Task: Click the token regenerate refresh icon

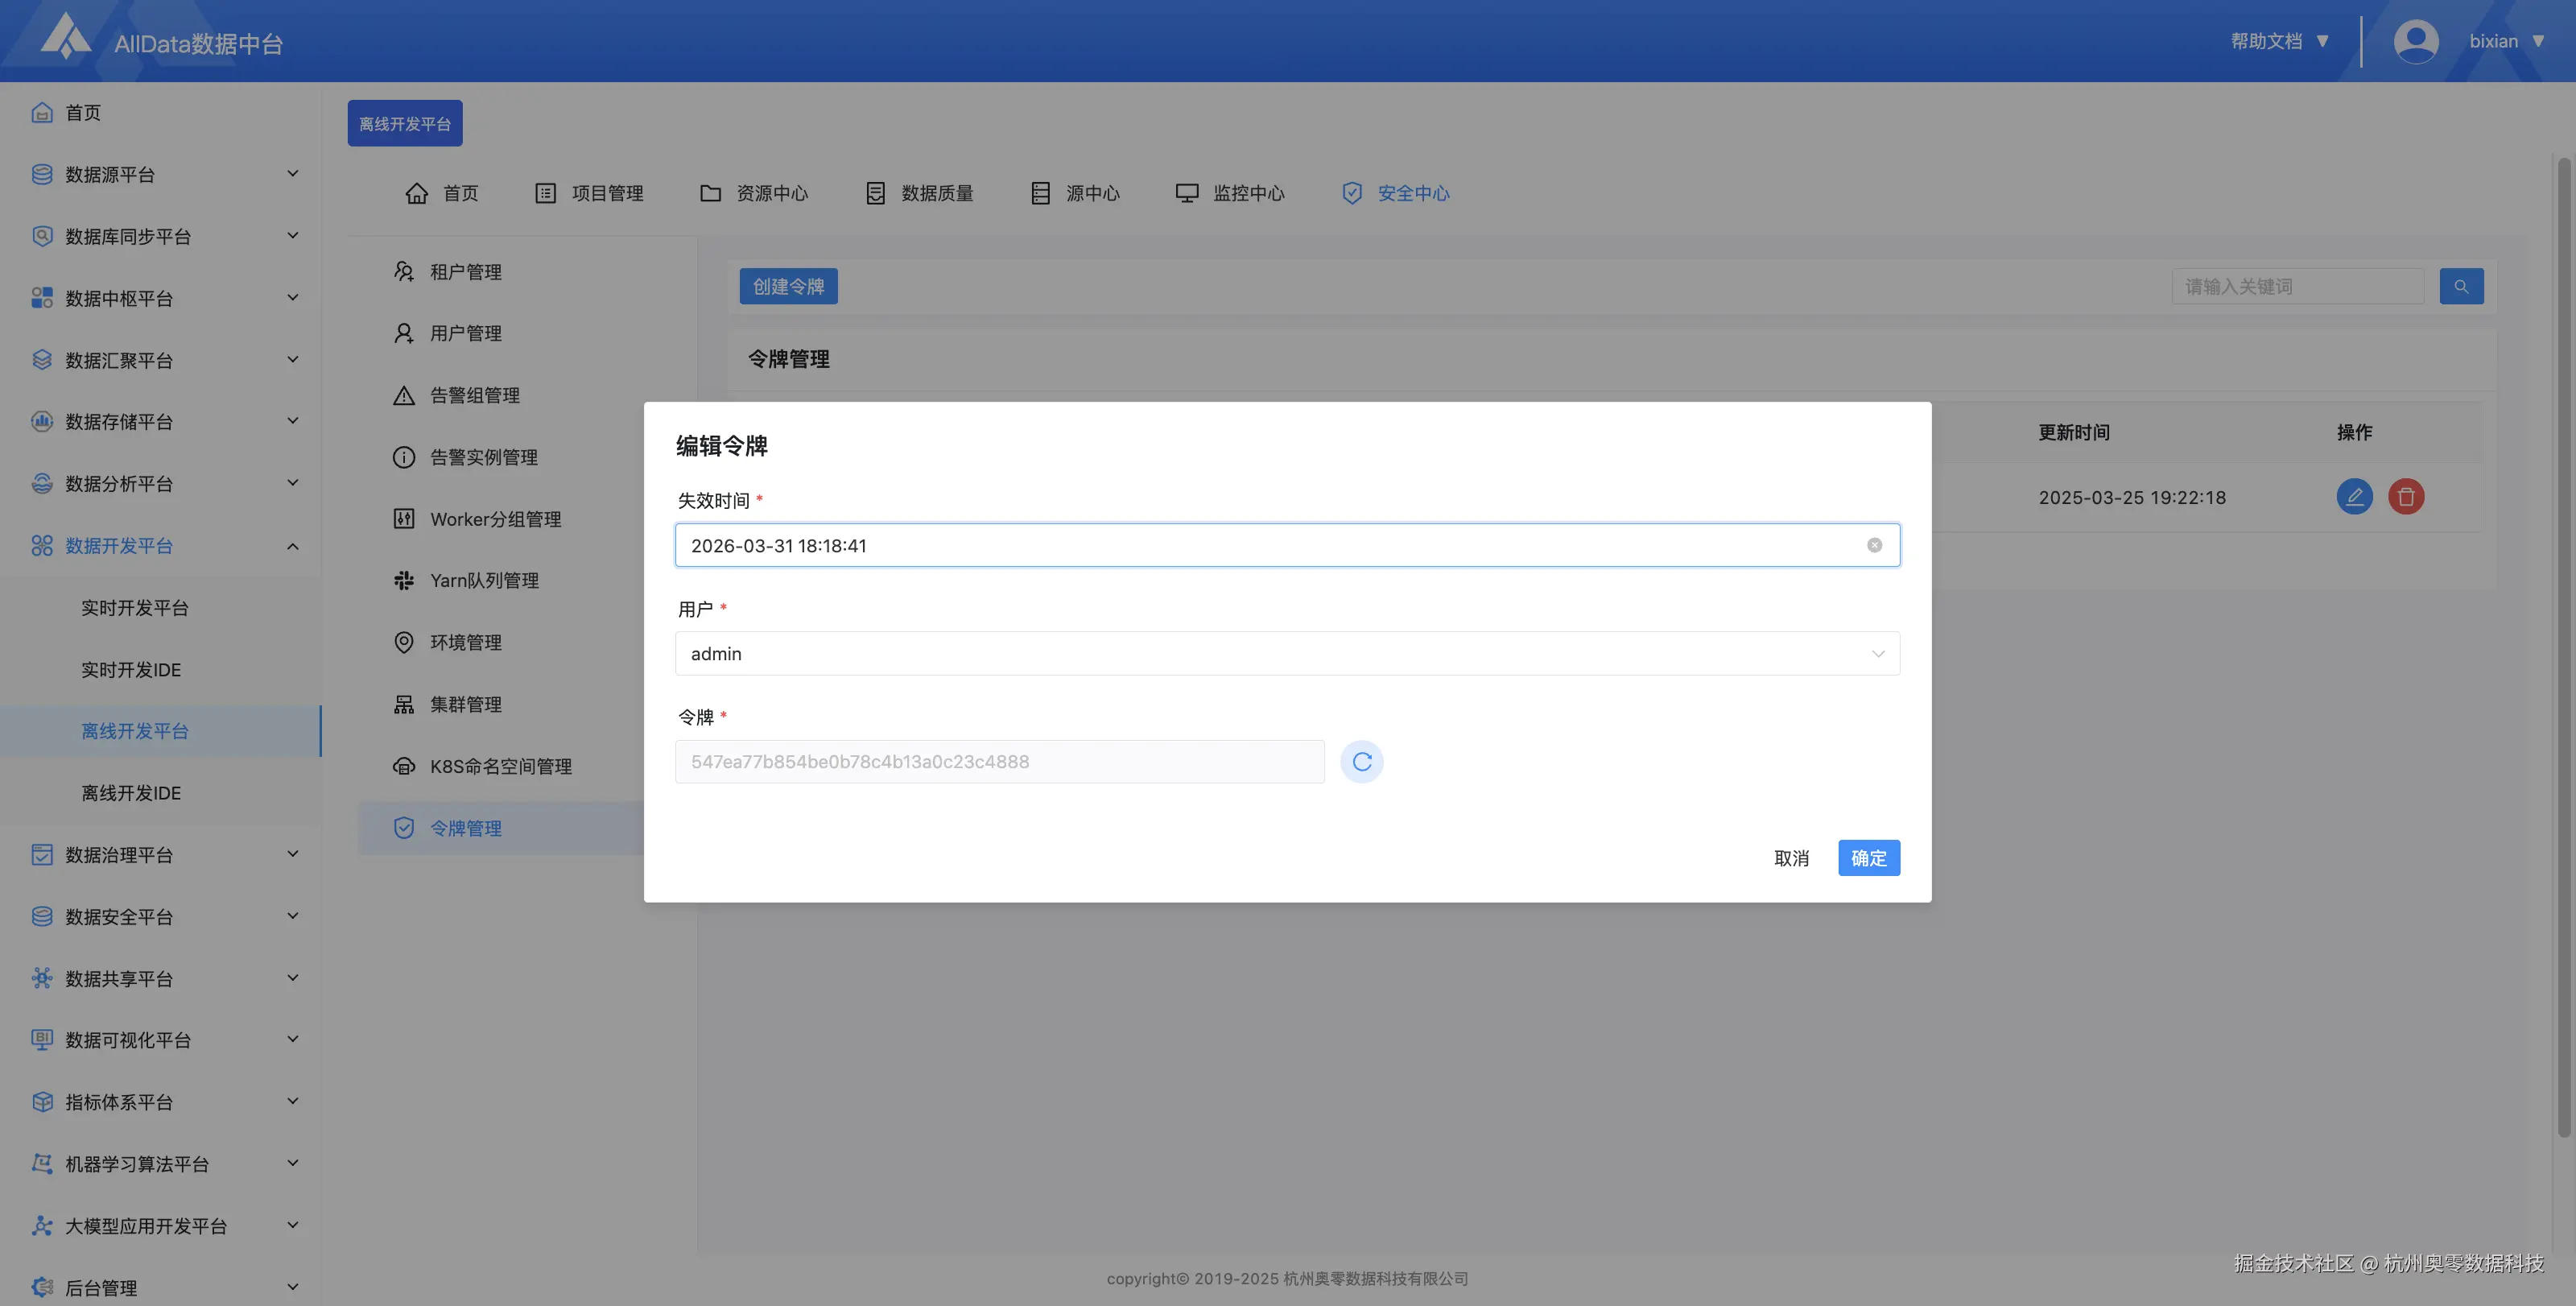Action: coord(1361,762)
